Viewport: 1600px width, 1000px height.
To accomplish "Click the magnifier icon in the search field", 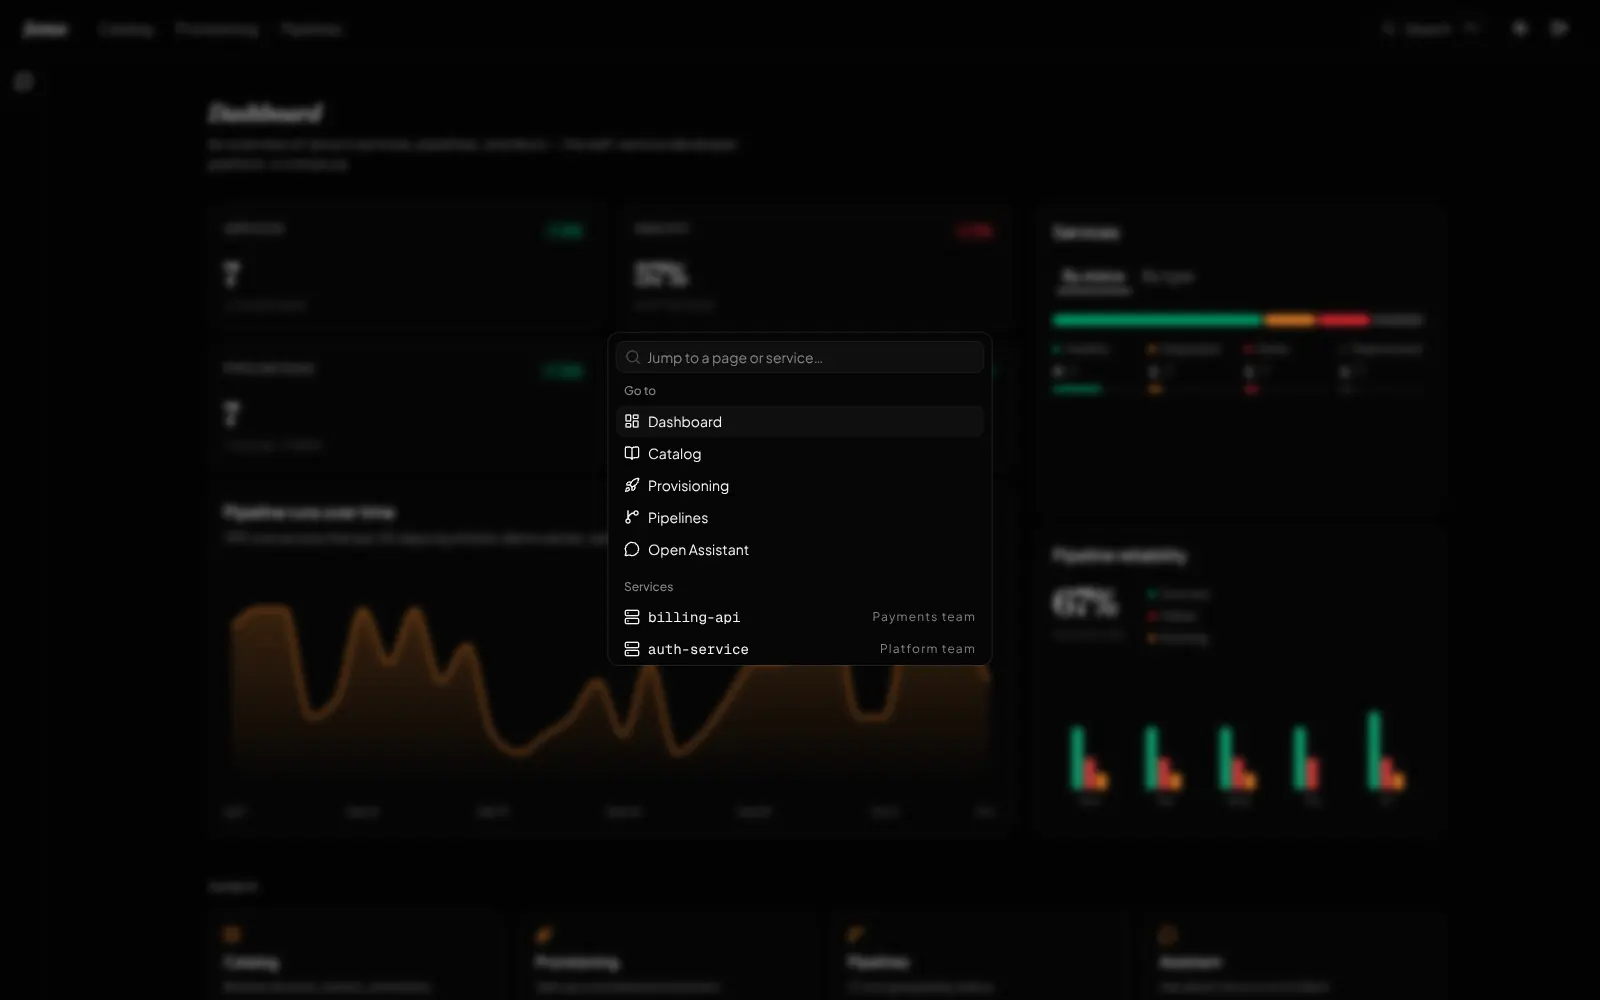I will [633, 357].
